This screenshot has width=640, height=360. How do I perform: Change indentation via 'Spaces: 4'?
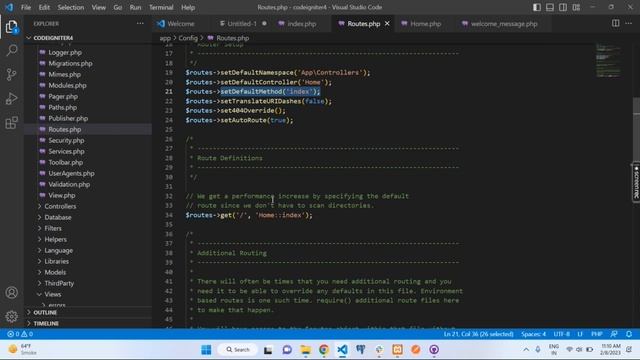[x=533, y=334]
